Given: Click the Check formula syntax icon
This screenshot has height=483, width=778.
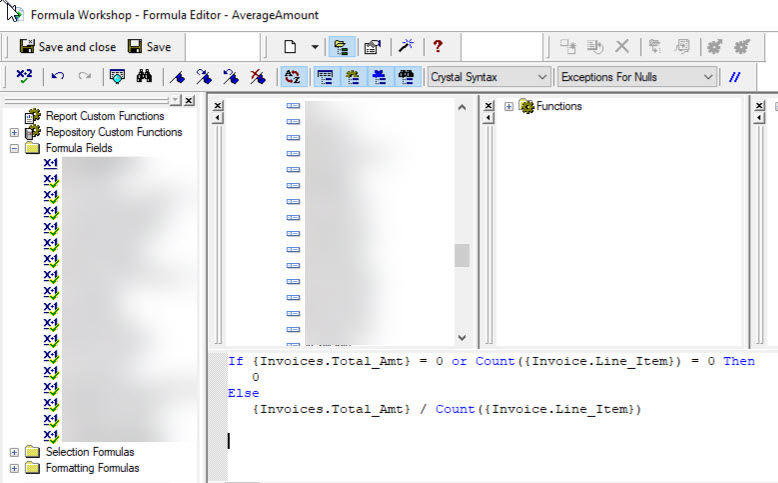Looking at the screenshot, I should (x=24, y=76).
